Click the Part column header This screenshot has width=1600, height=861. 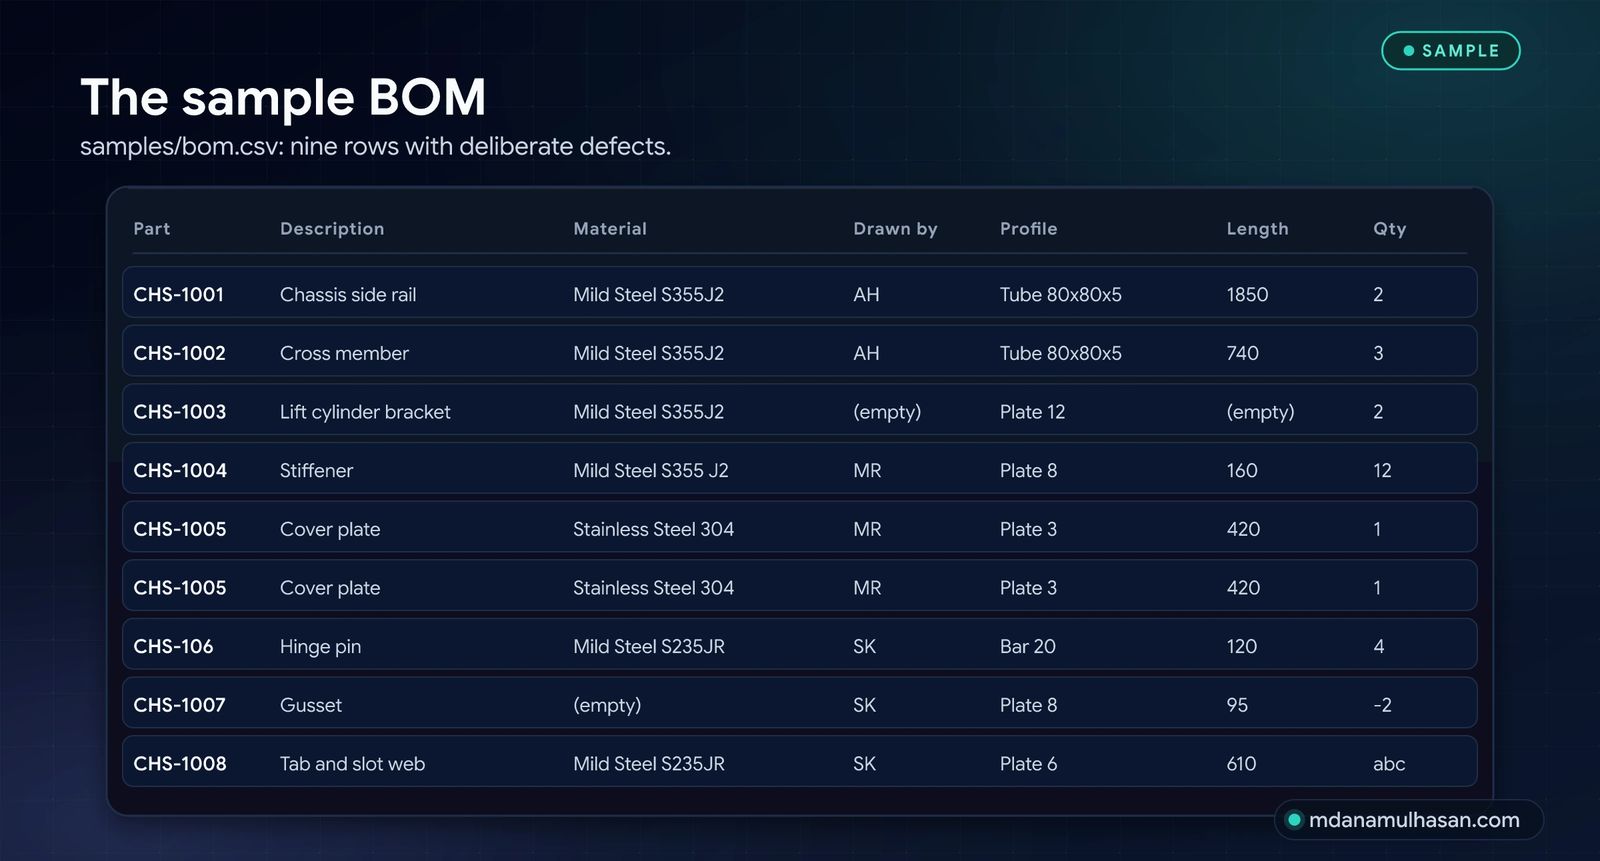[x=152, y=229]
